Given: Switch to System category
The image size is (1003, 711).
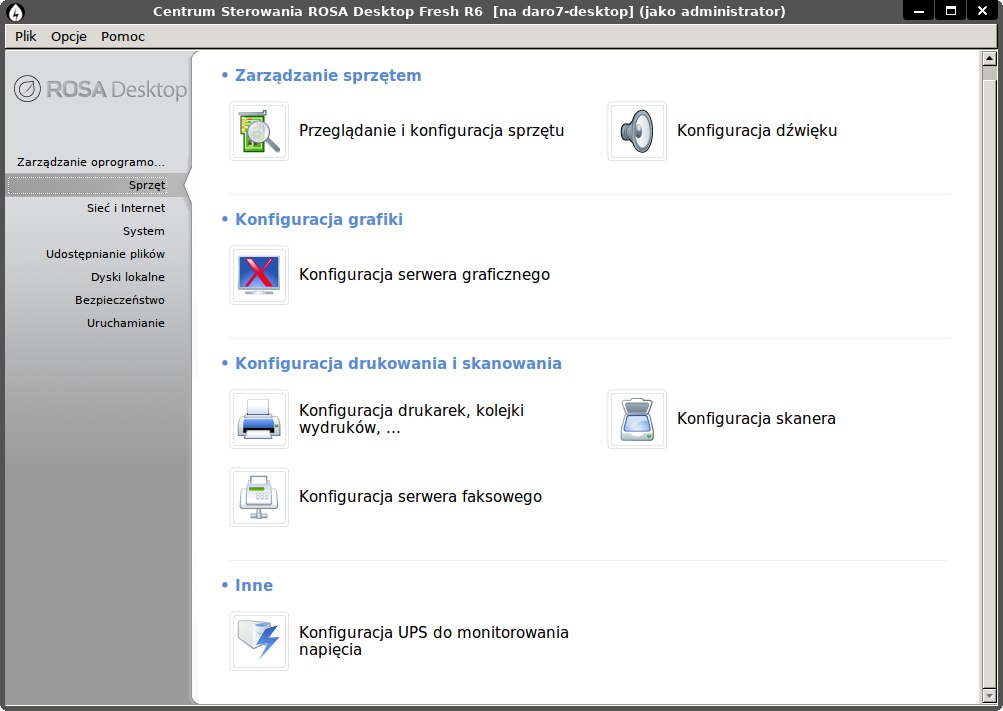Looking at the screenshot, I should click(x=144, y=231).
